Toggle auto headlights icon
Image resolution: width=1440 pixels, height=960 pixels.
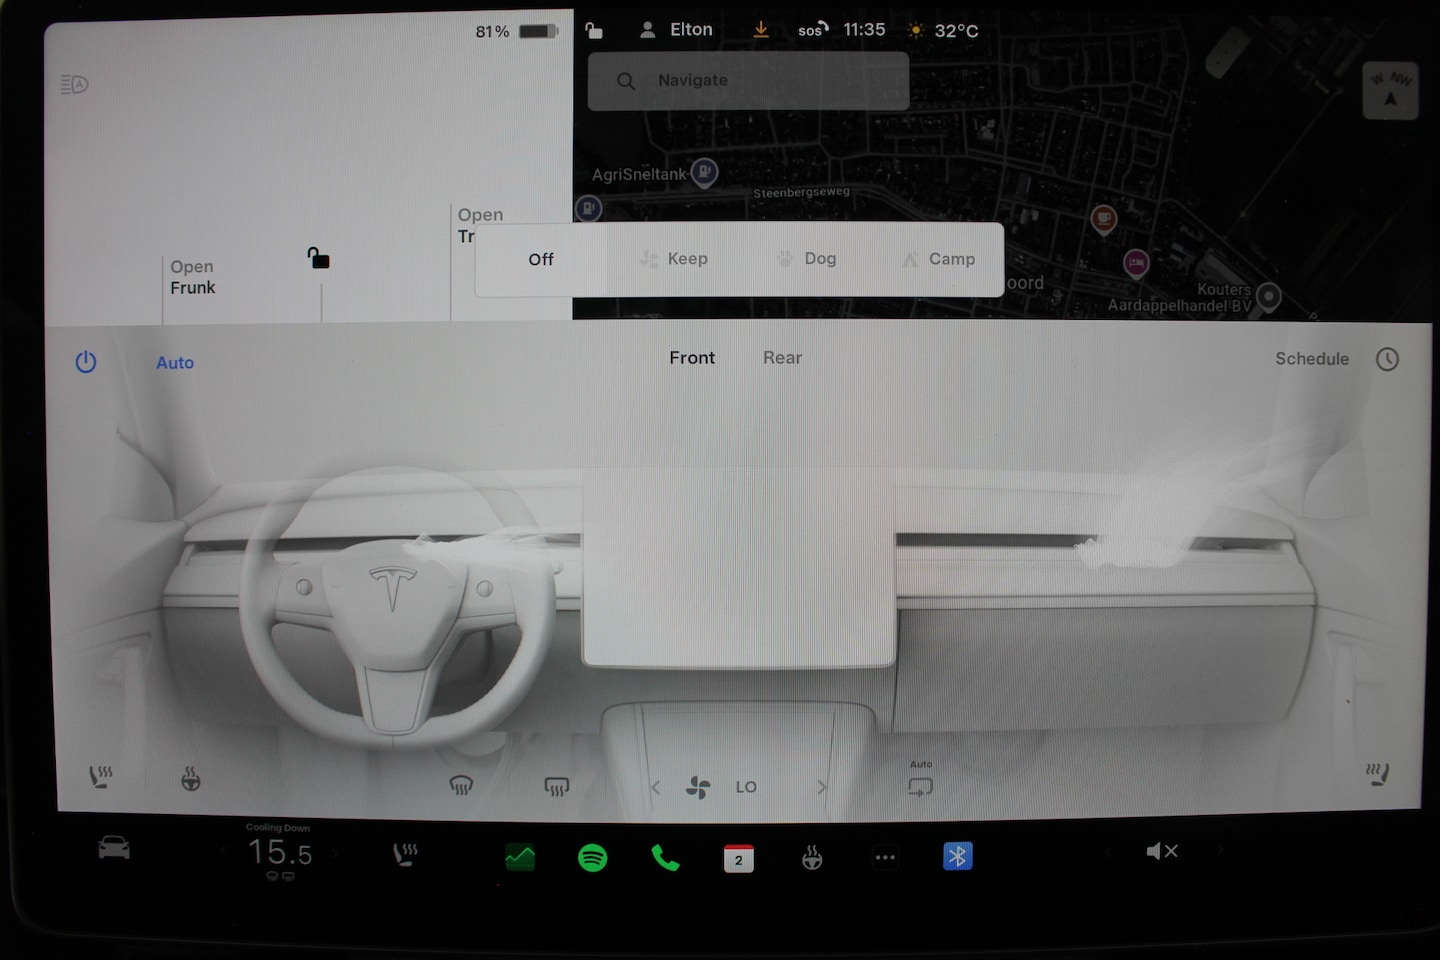[74, 85]
